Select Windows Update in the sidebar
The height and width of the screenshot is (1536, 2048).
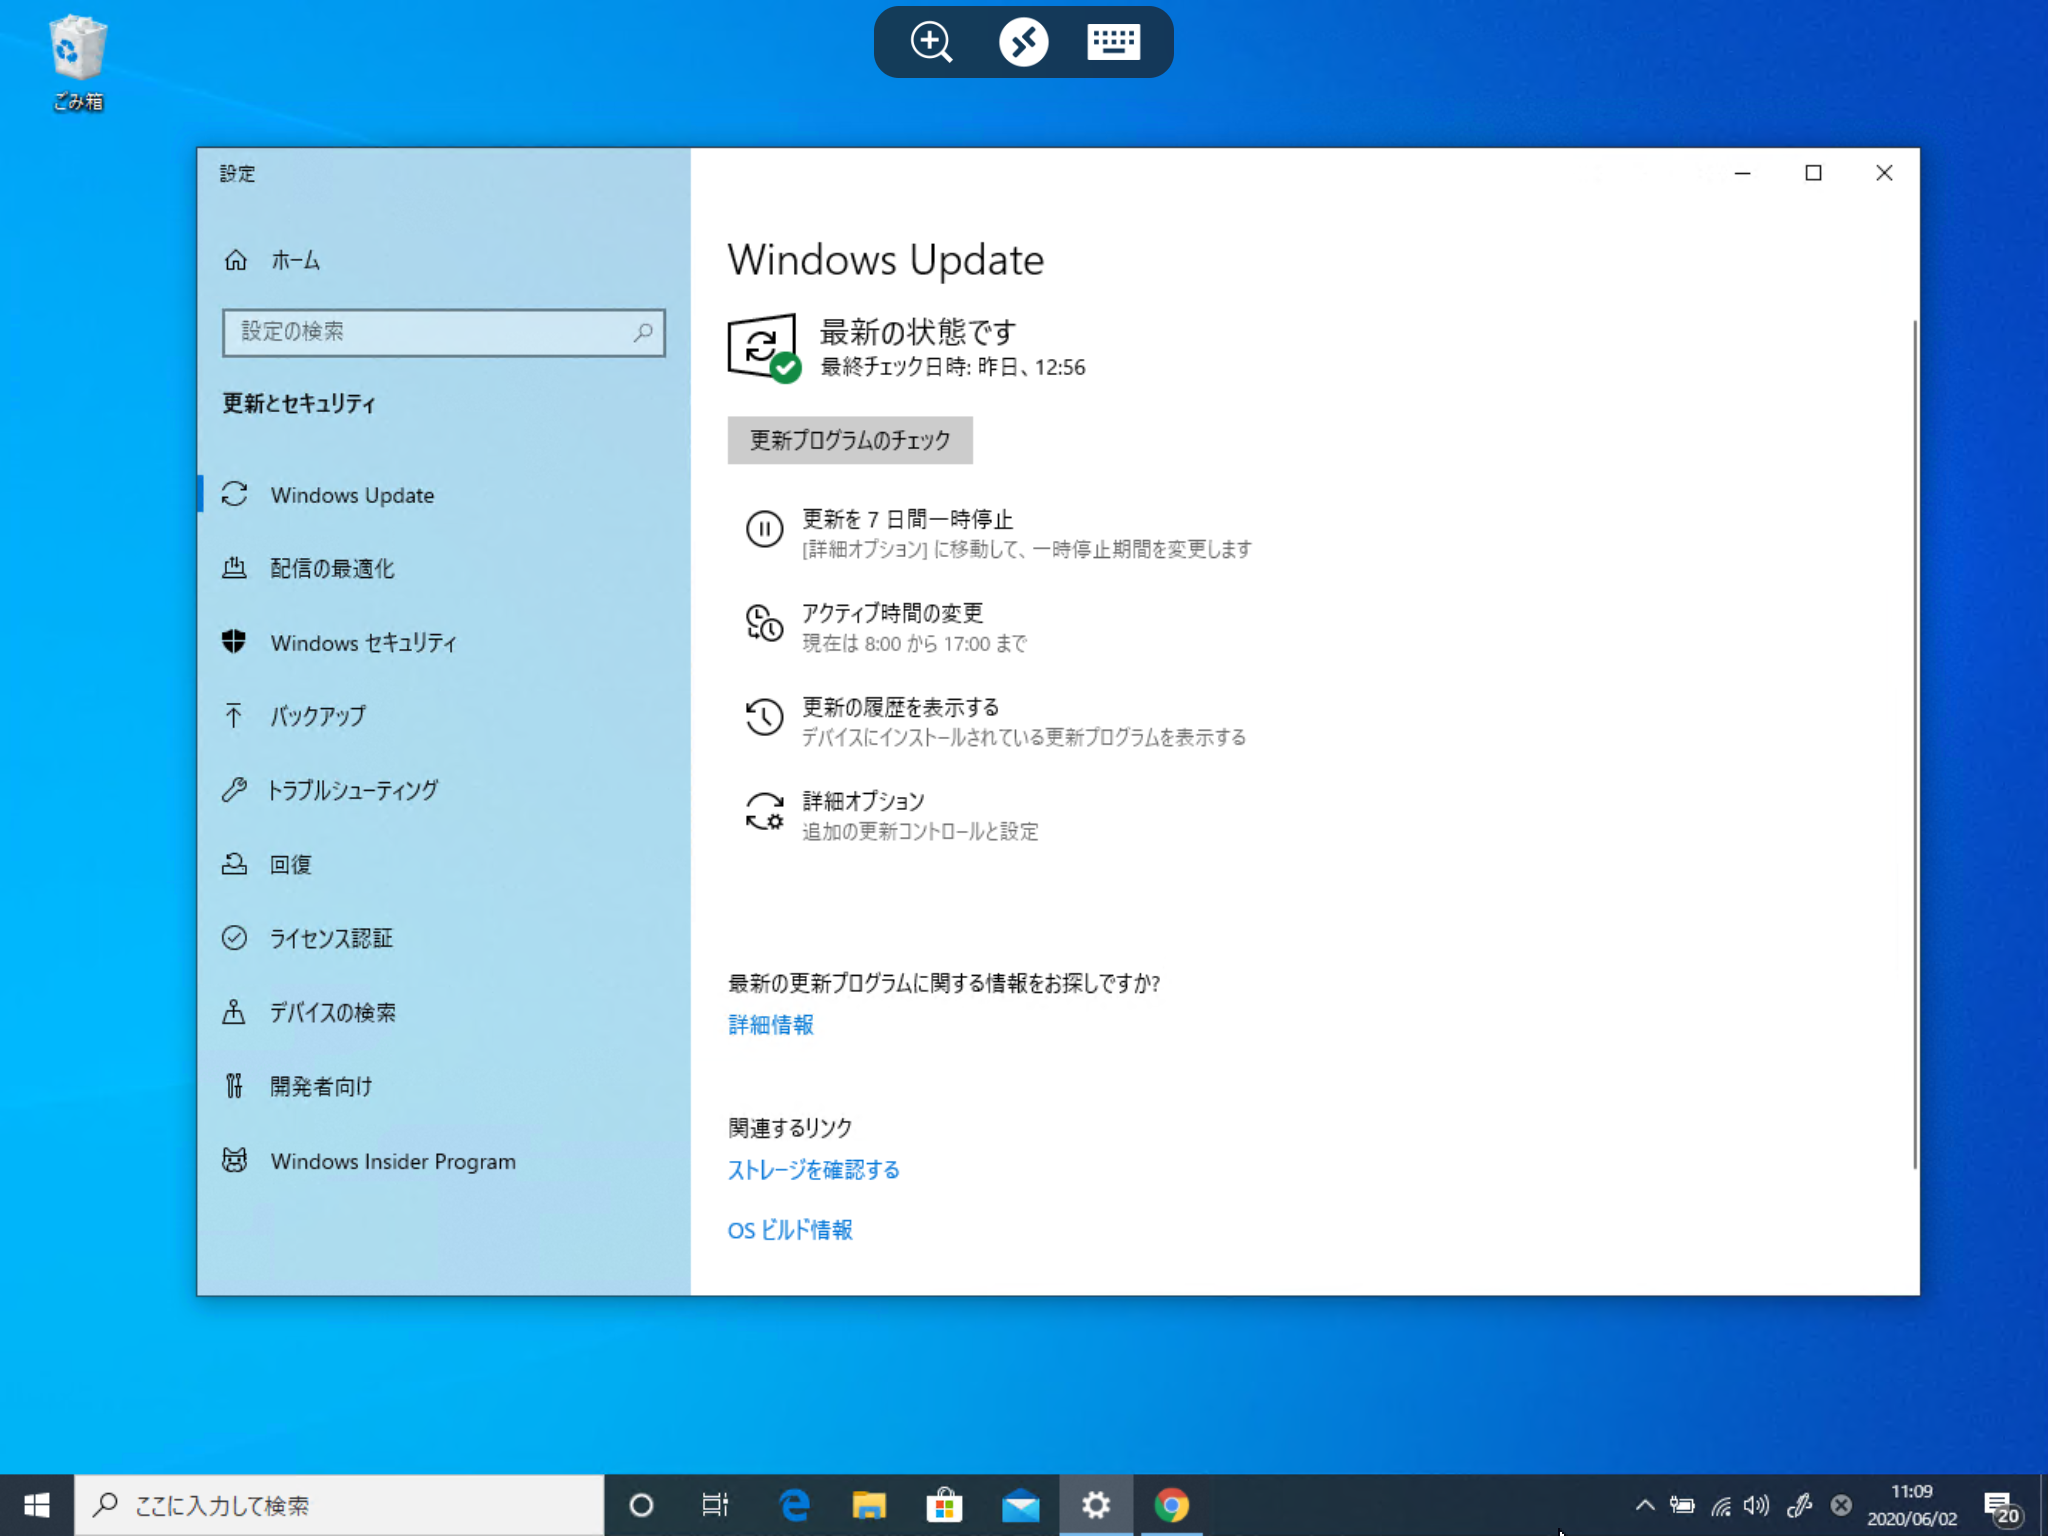point(352,495)
